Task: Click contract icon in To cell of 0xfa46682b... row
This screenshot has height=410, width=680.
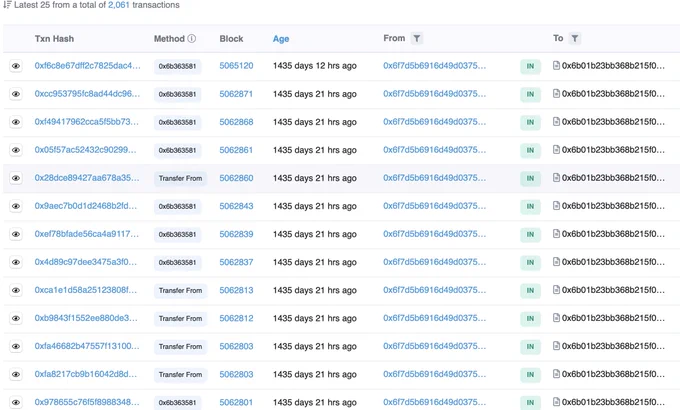Action: coord(556,346)
